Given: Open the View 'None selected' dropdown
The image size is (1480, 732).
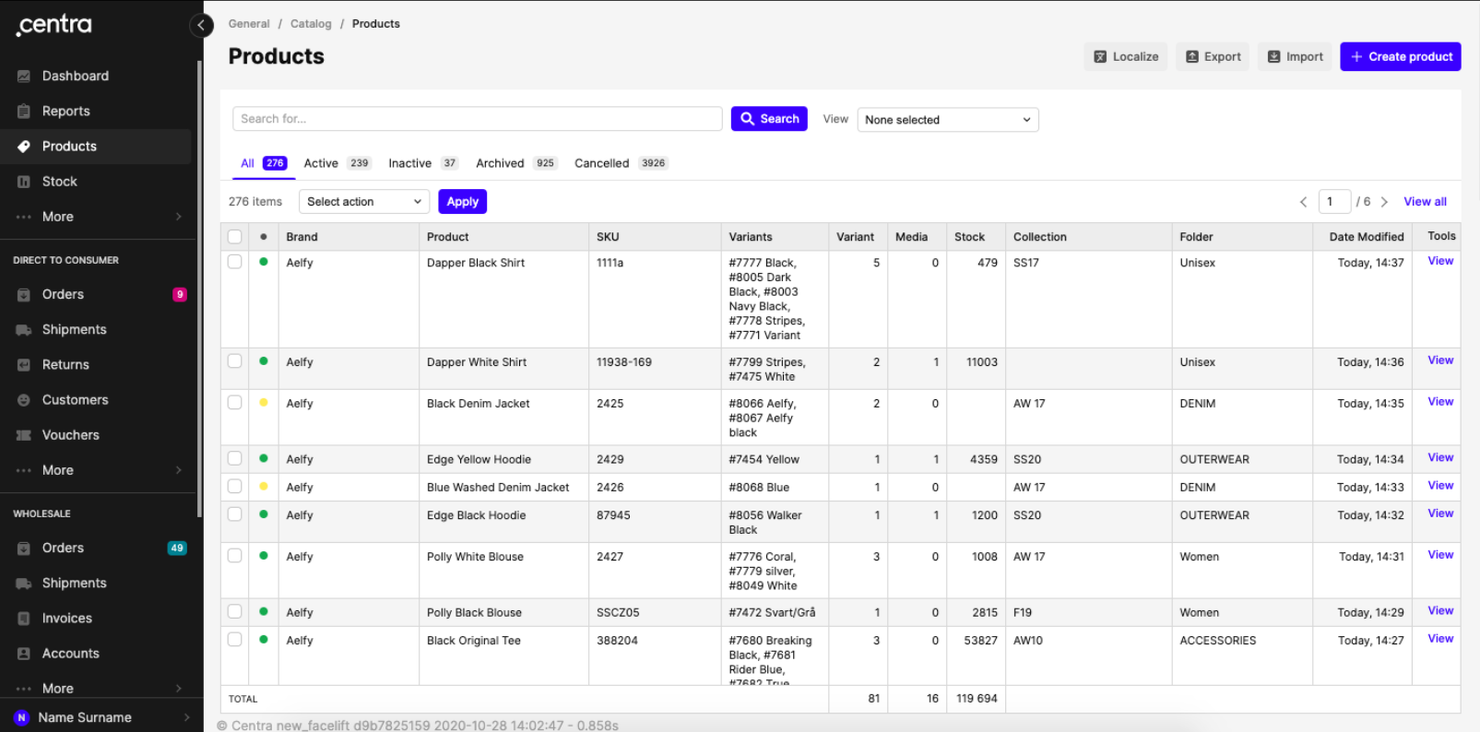Looking at the screenshot, I should click(x=947, y=120).
